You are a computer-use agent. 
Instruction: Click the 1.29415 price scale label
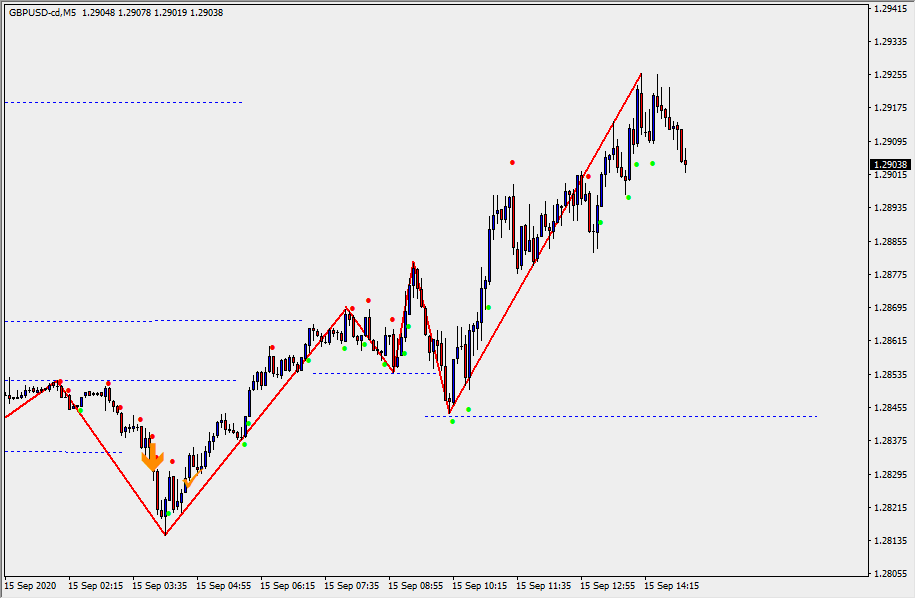889,9
